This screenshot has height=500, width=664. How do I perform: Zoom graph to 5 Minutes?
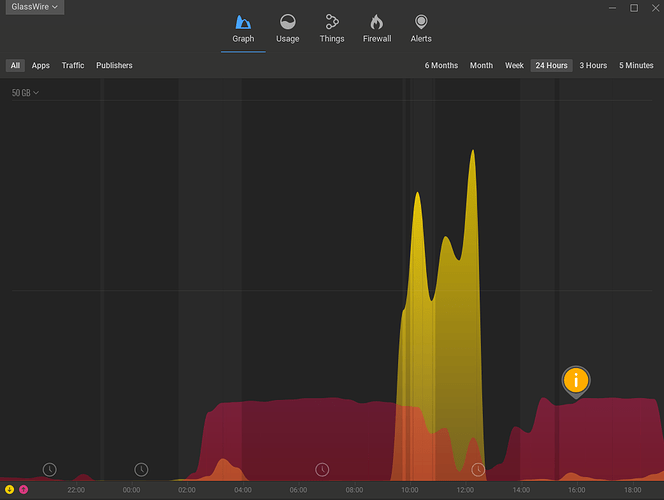coord(636,65)
